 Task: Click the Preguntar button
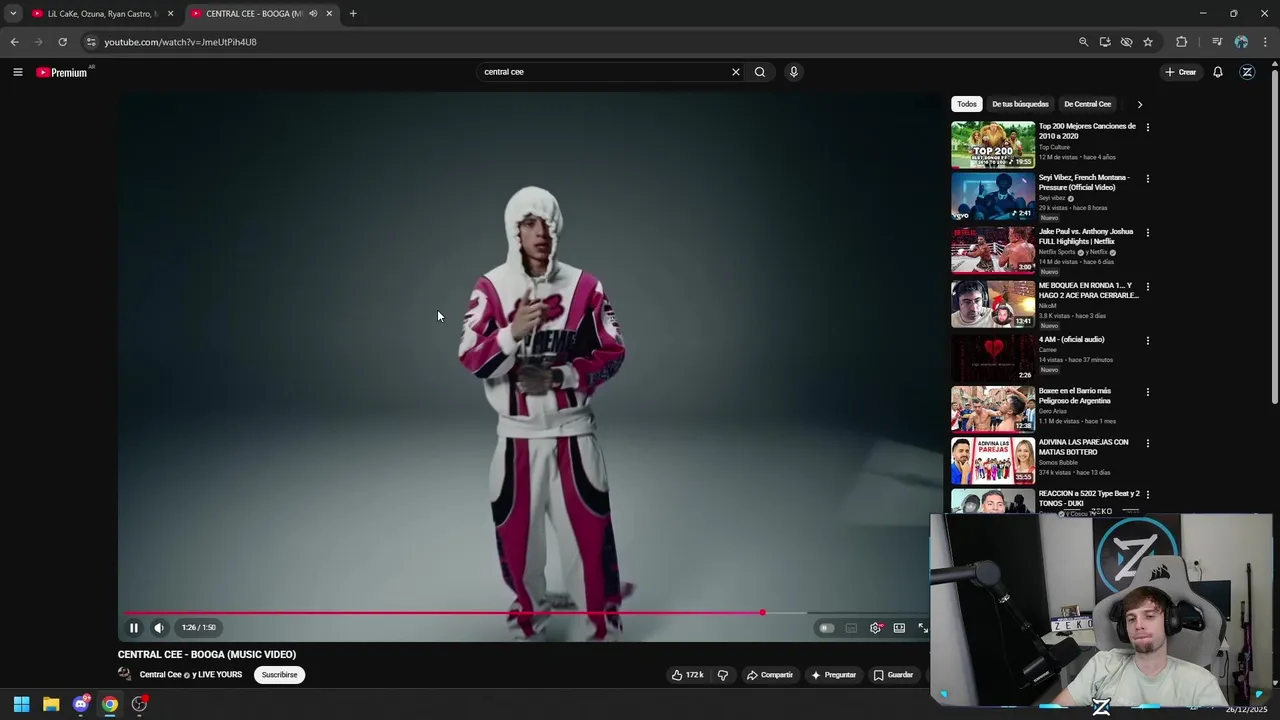point(834,675)
